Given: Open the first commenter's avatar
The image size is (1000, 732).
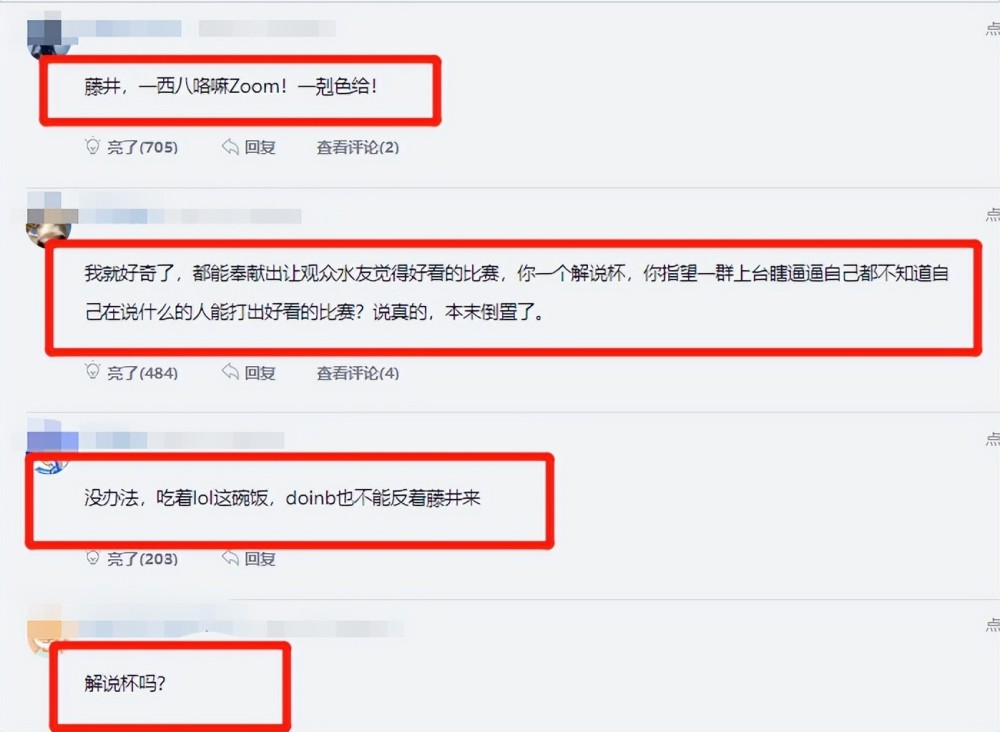Looking at the screenshot, I should [50, 40].
